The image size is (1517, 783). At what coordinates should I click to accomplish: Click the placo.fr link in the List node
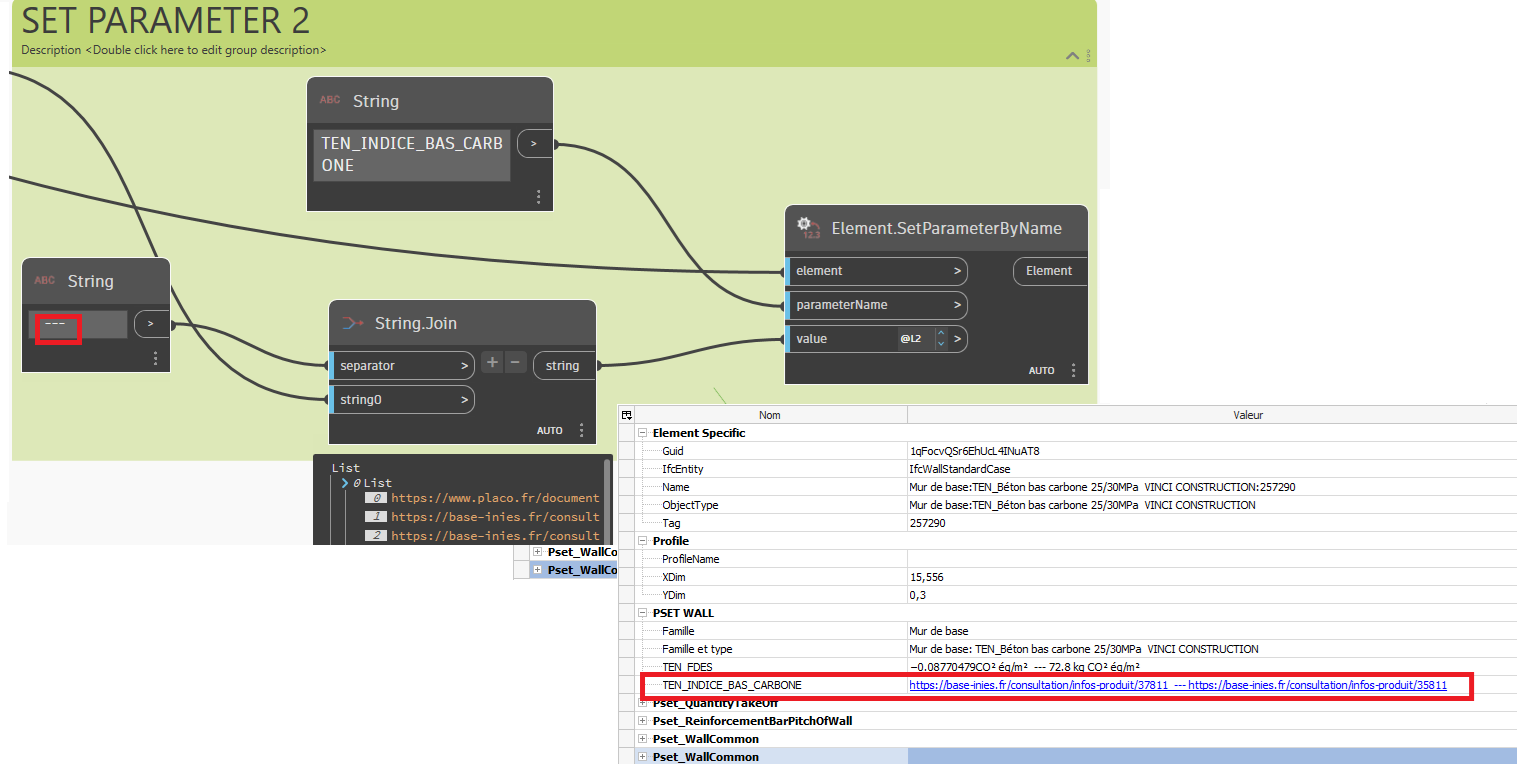496,498
